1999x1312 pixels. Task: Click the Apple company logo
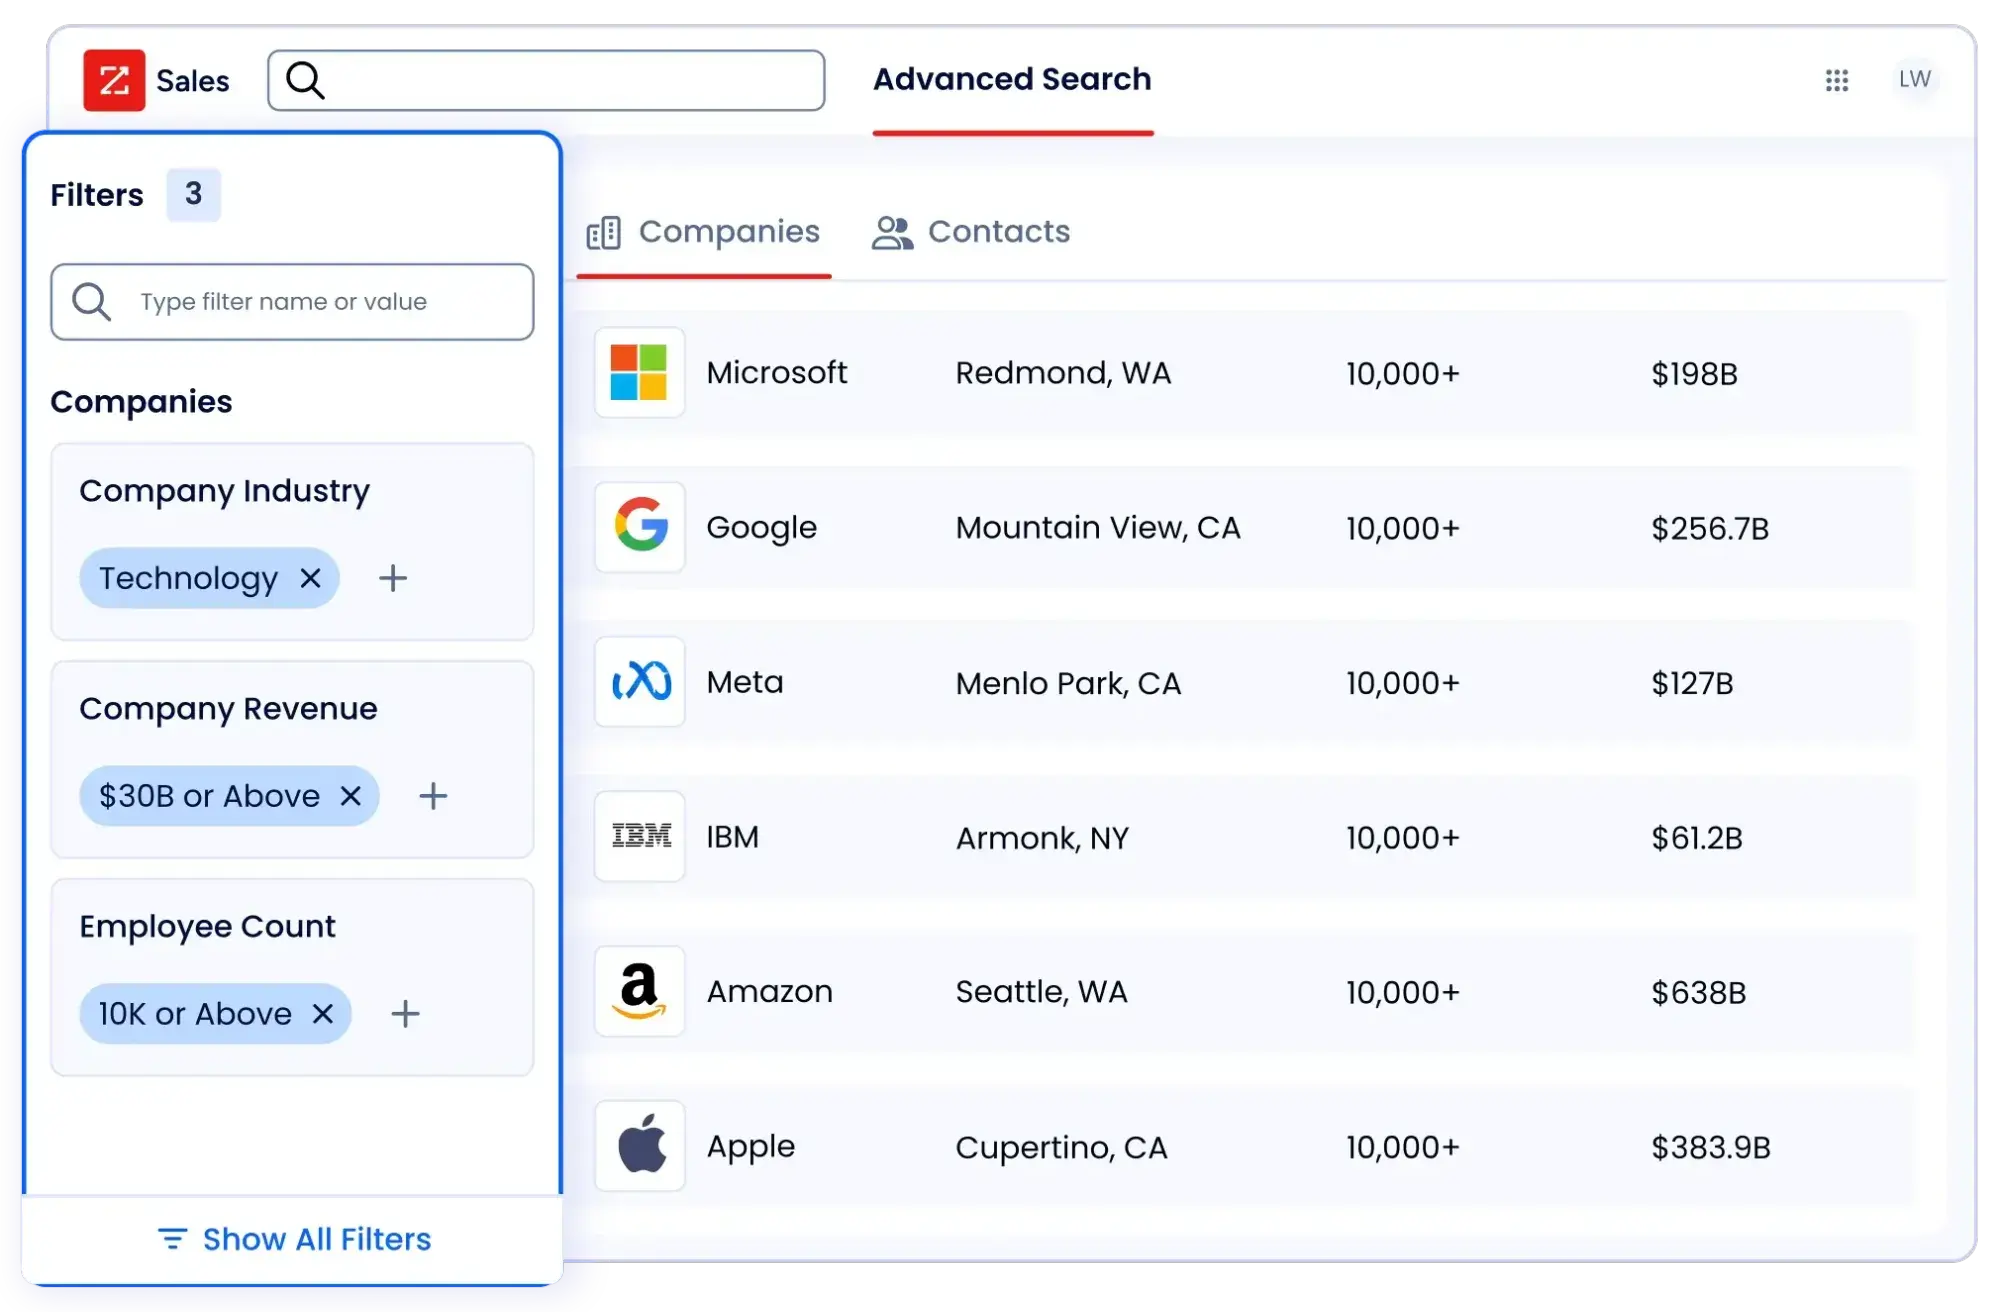(639, 1146)
